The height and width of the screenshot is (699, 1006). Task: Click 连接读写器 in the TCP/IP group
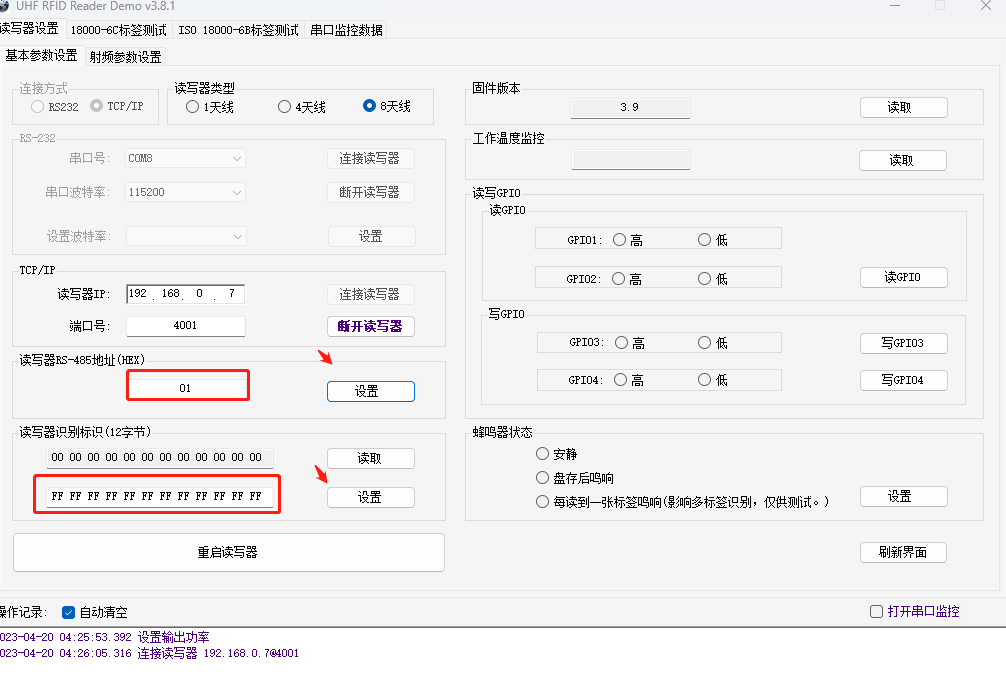370,295
